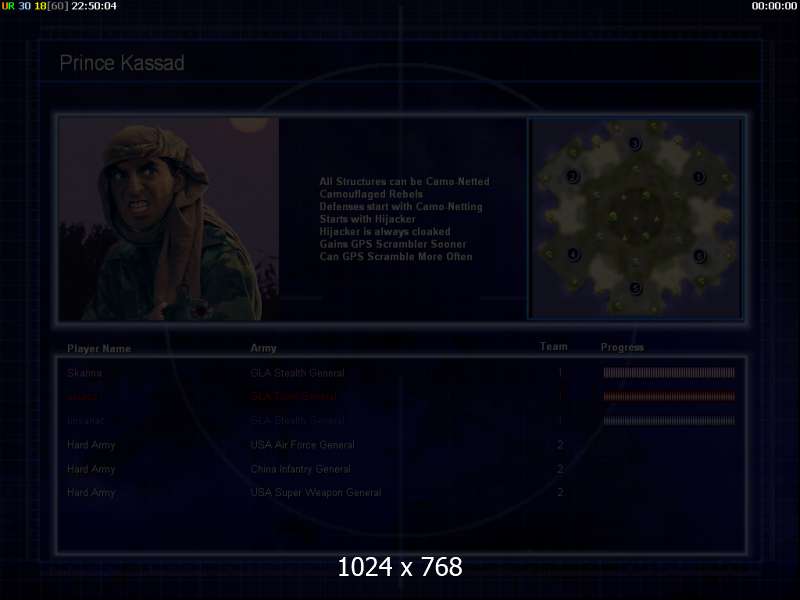This screenshot has width=800, height=600.
Task: Click the Hard Army name beside China Infantry
Action: [91, 469]
